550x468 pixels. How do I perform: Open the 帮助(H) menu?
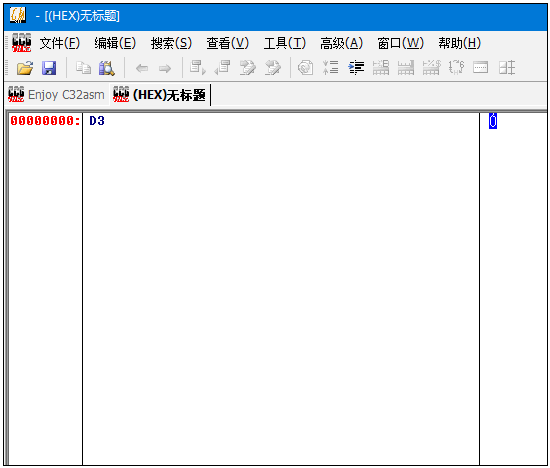(x=460, y=43)
